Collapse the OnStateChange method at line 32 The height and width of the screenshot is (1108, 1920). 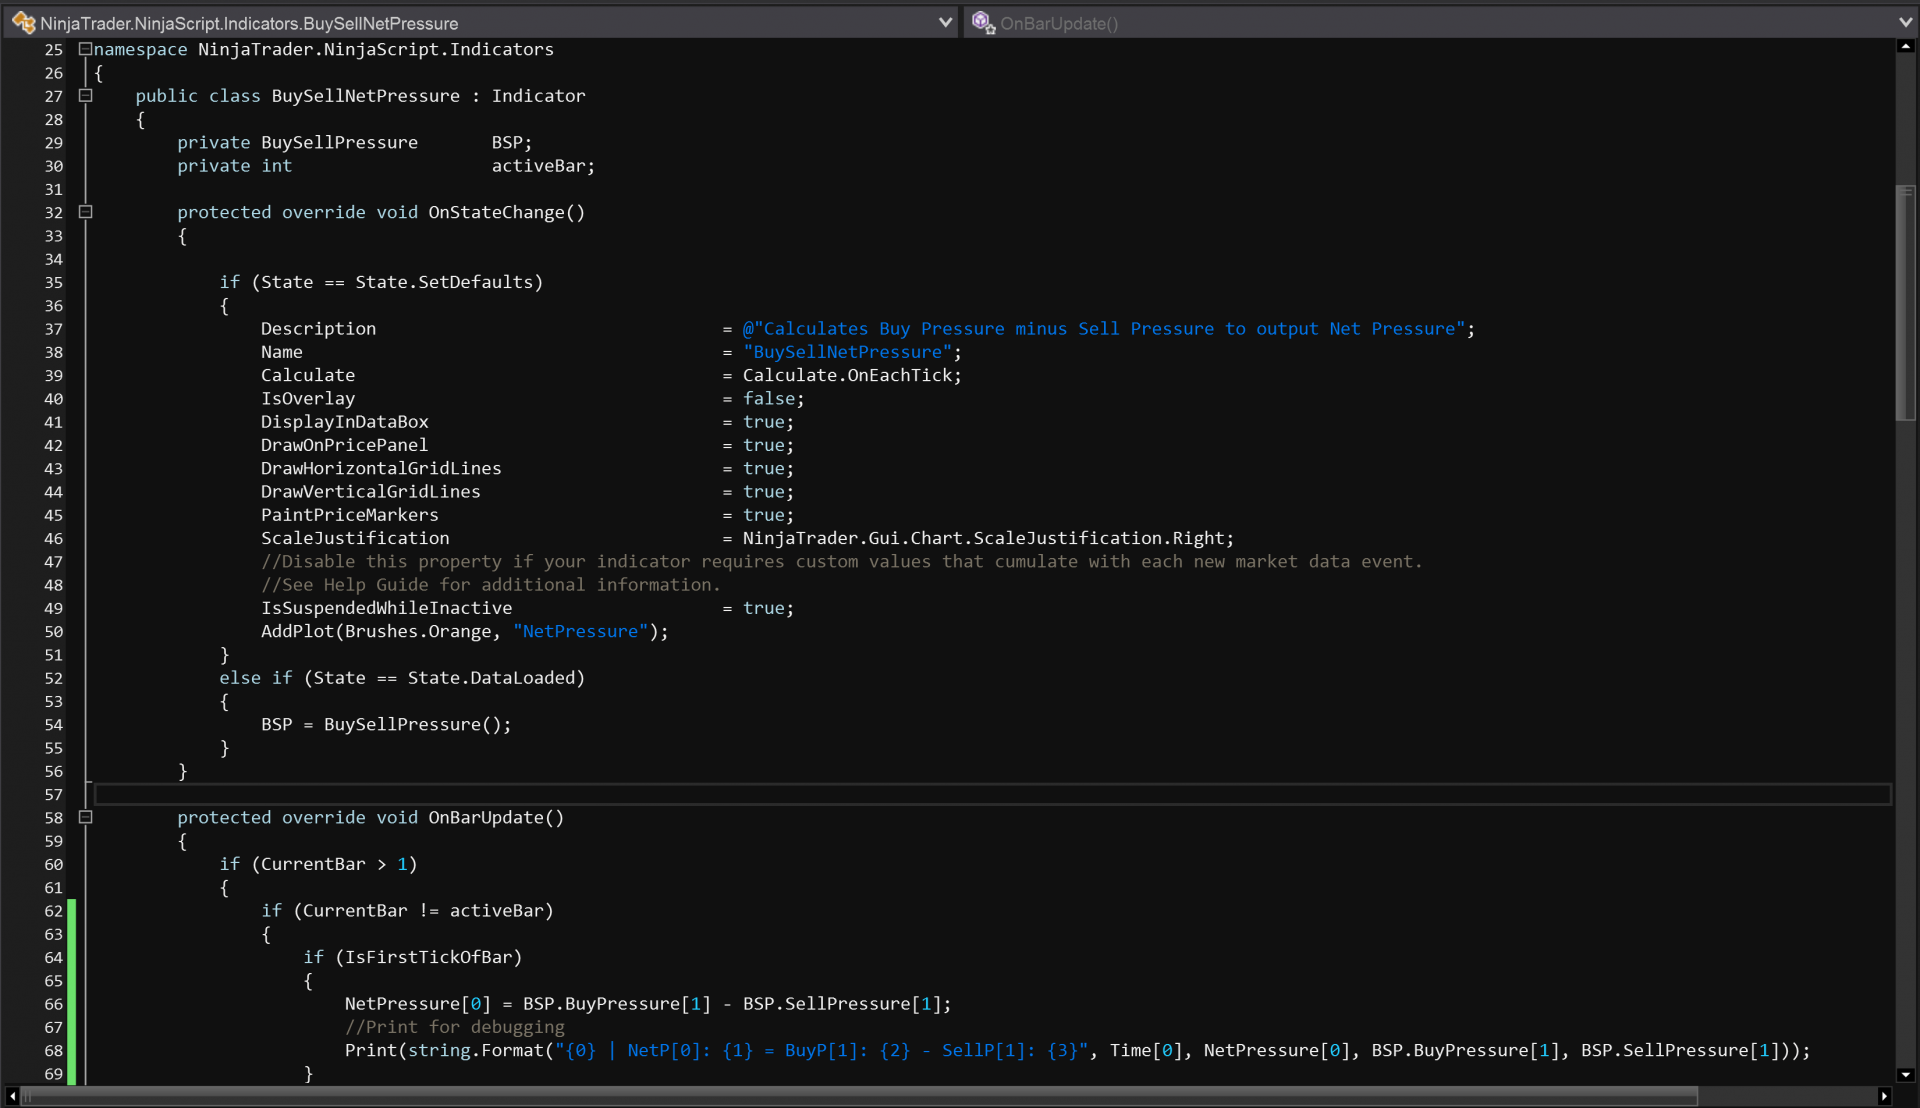[85, 212]
